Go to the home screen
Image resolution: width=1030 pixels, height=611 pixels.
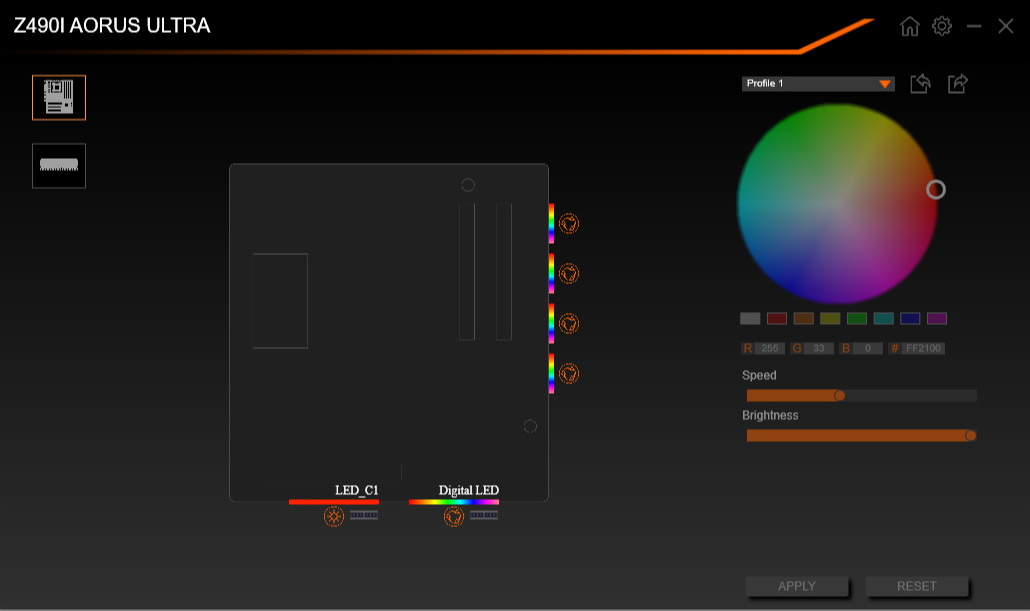coord(909,26)
